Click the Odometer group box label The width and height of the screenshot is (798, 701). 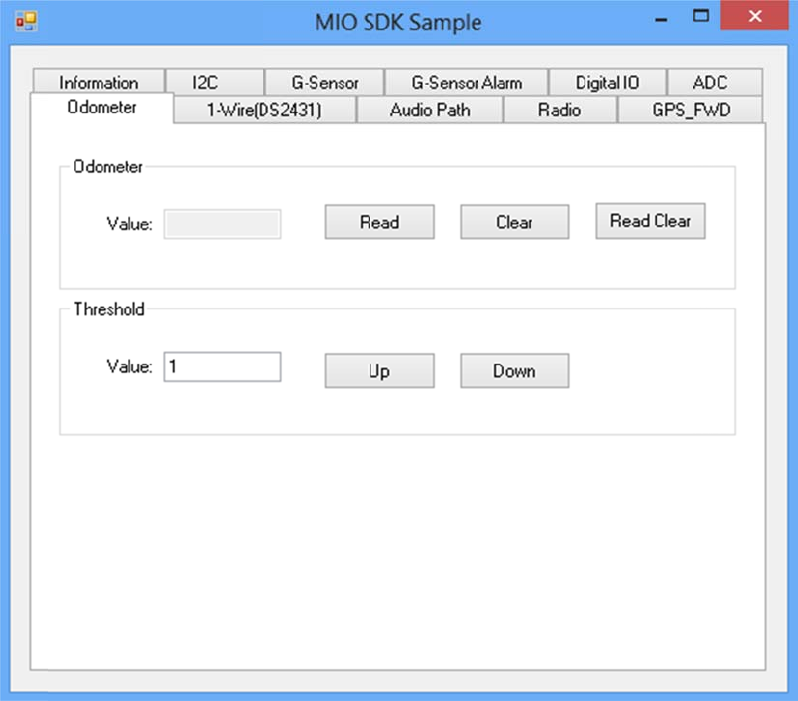click(108, 166)
